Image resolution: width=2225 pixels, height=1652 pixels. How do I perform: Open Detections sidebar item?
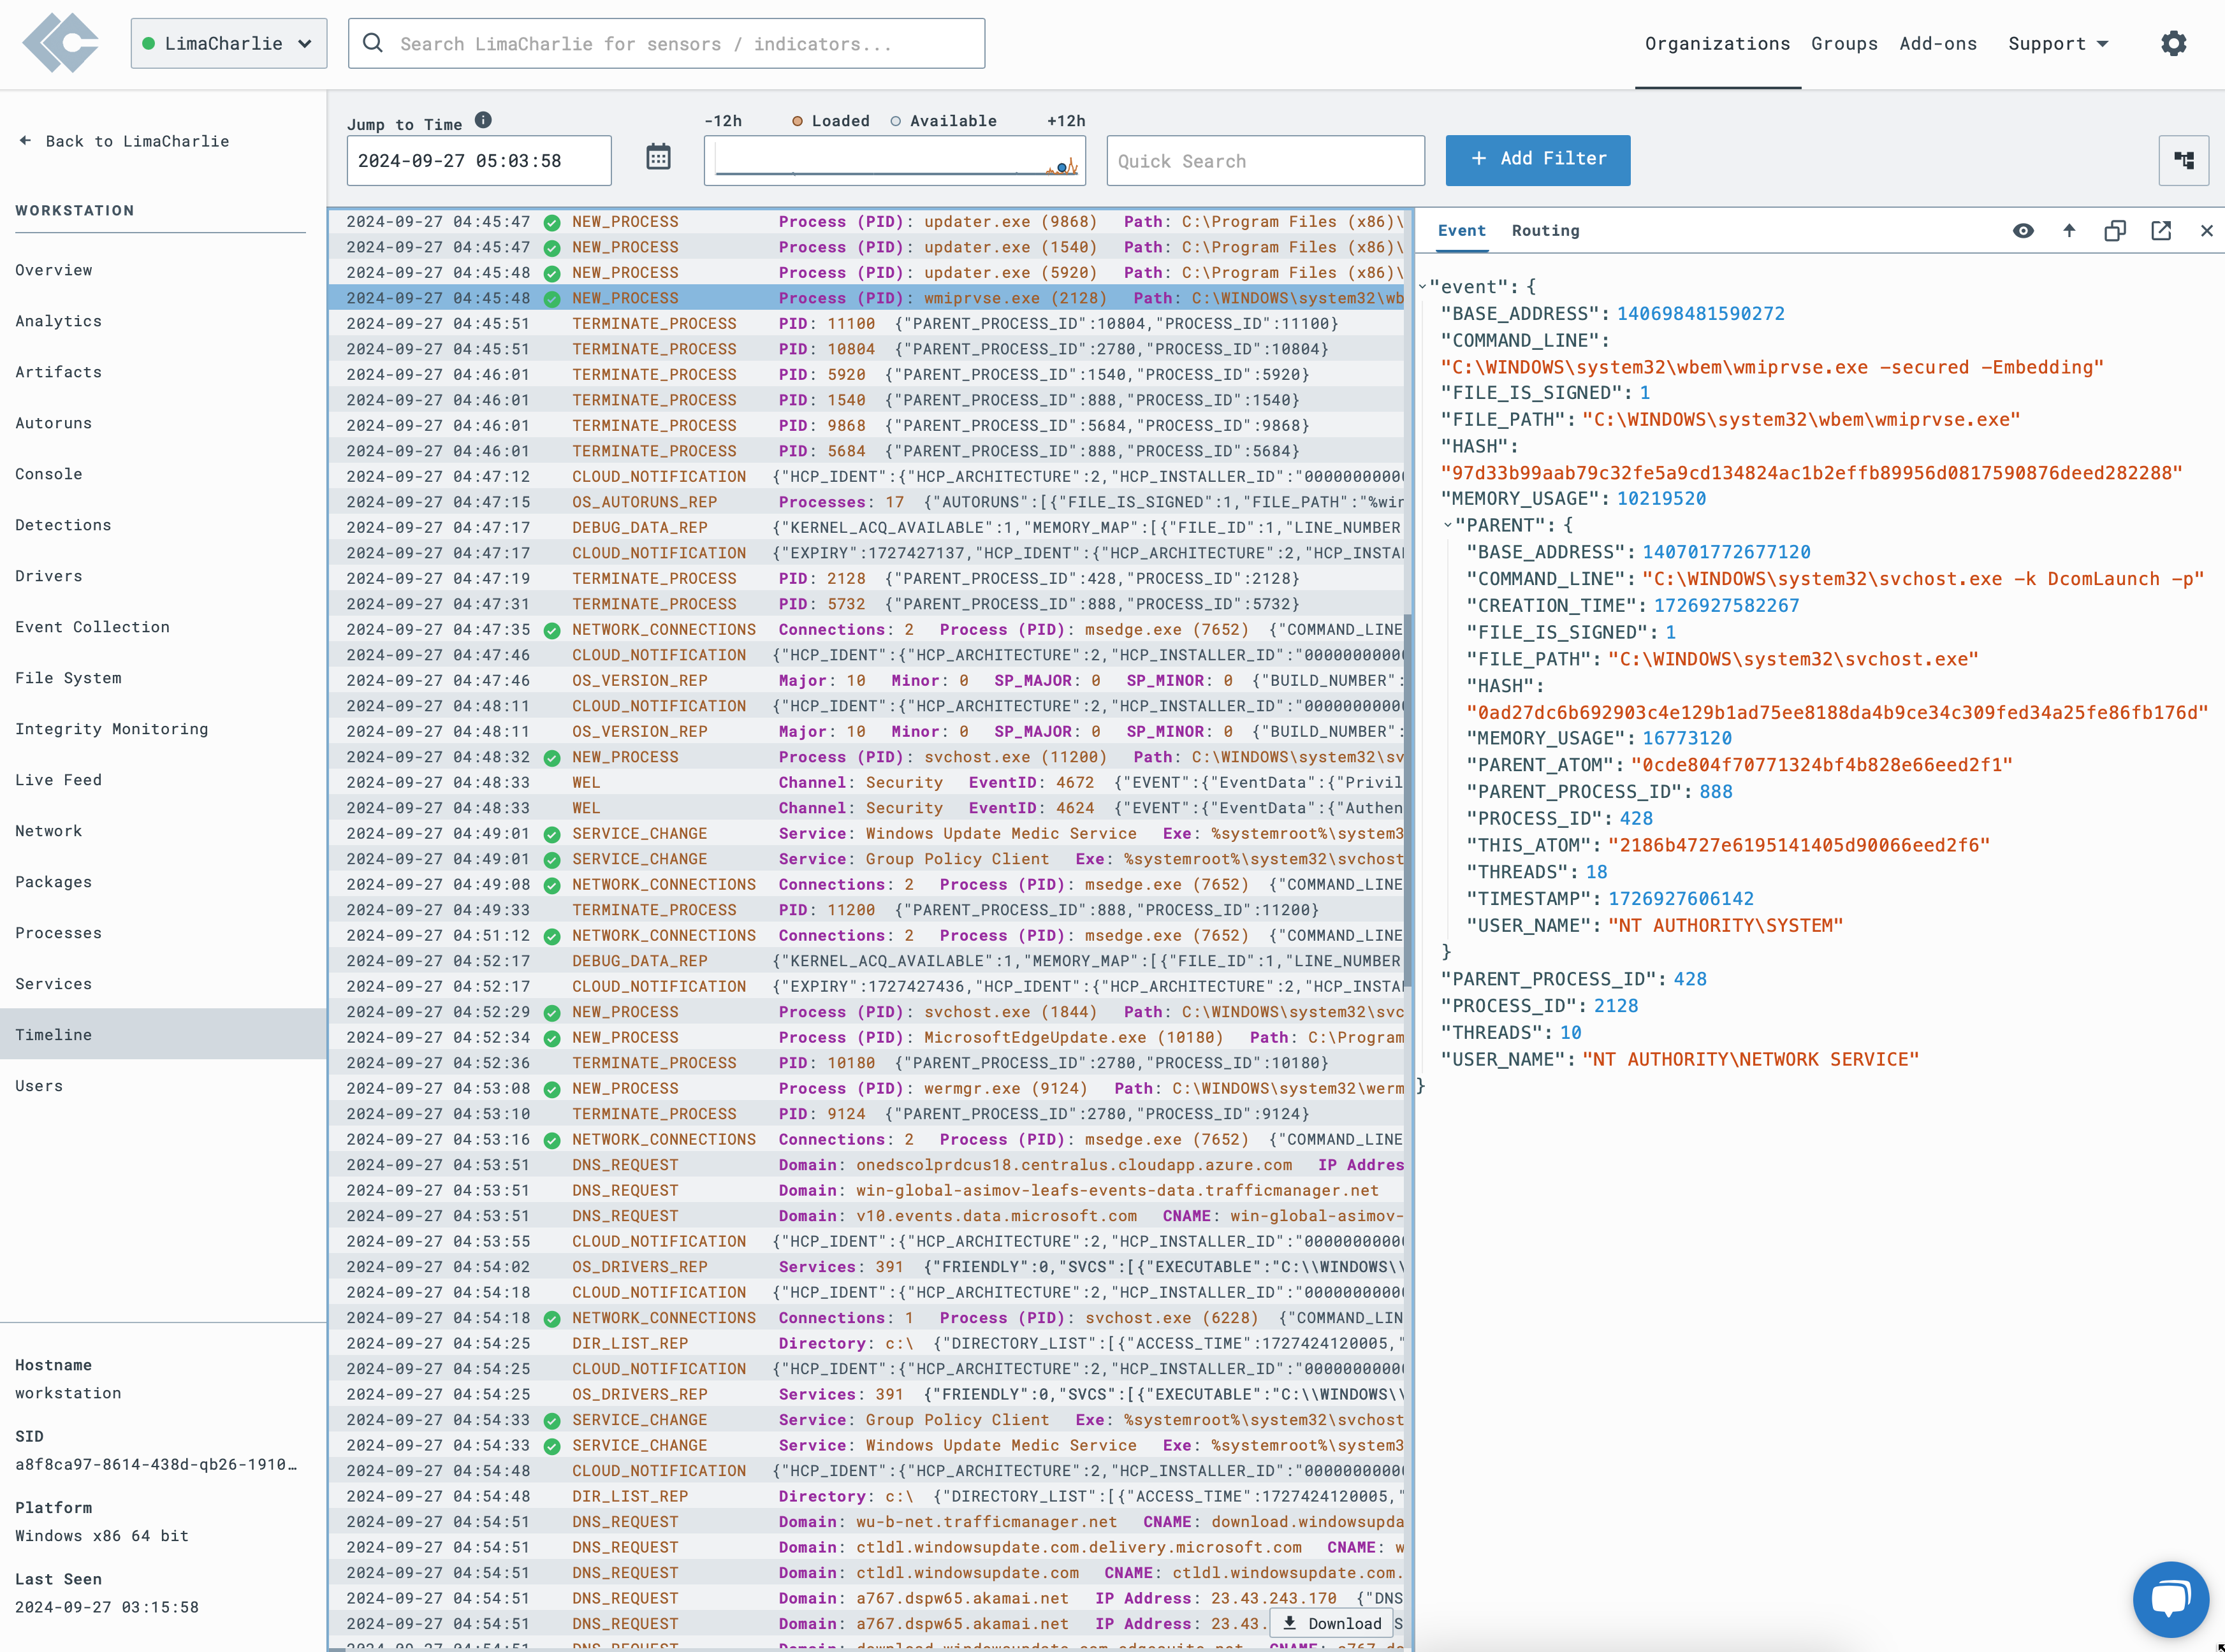click(163, 525)
